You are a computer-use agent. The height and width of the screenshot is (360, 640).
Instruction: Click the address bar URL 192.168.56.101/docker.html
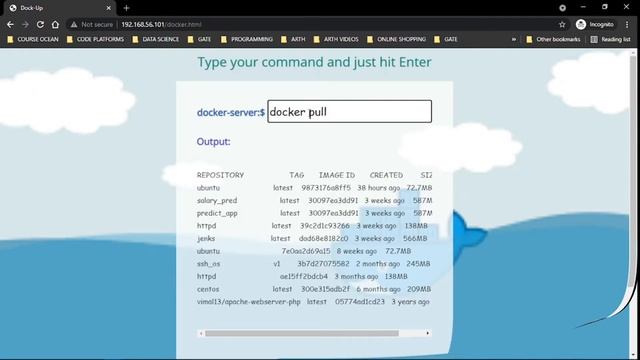coord(161,24)
